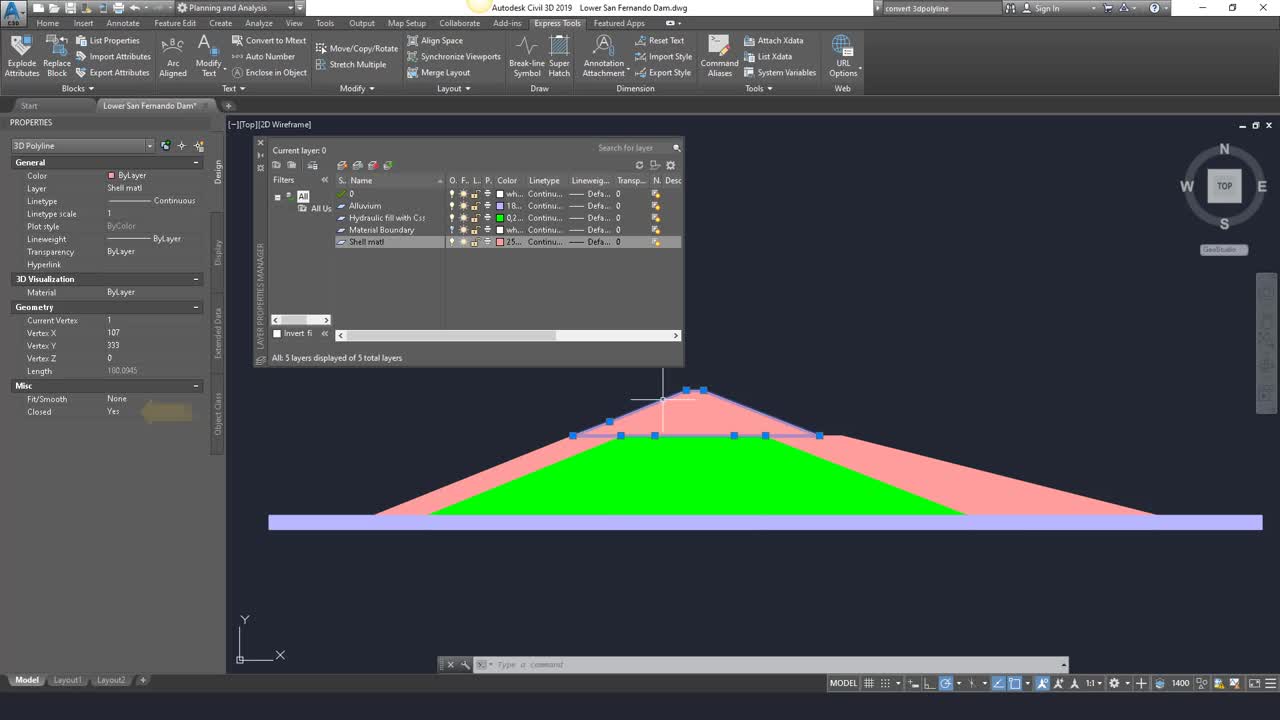Click Layer States Manager icon

click(x=313, y=165)
